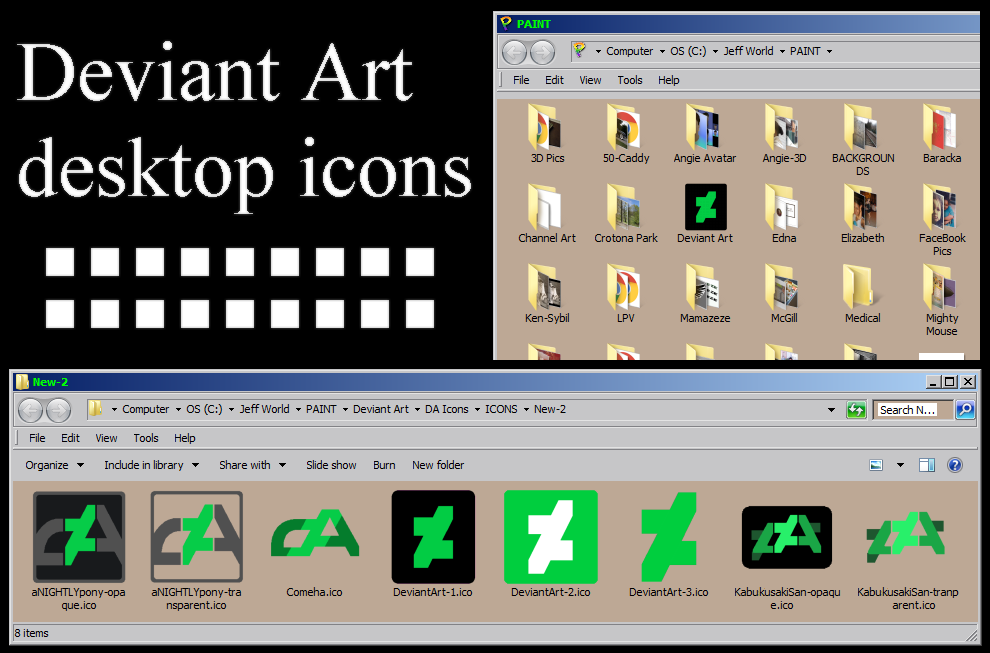The height and width of the screenshot is (653, 990).
Task: Open the Edit menu in New-2 window
Action: point(70,438)
